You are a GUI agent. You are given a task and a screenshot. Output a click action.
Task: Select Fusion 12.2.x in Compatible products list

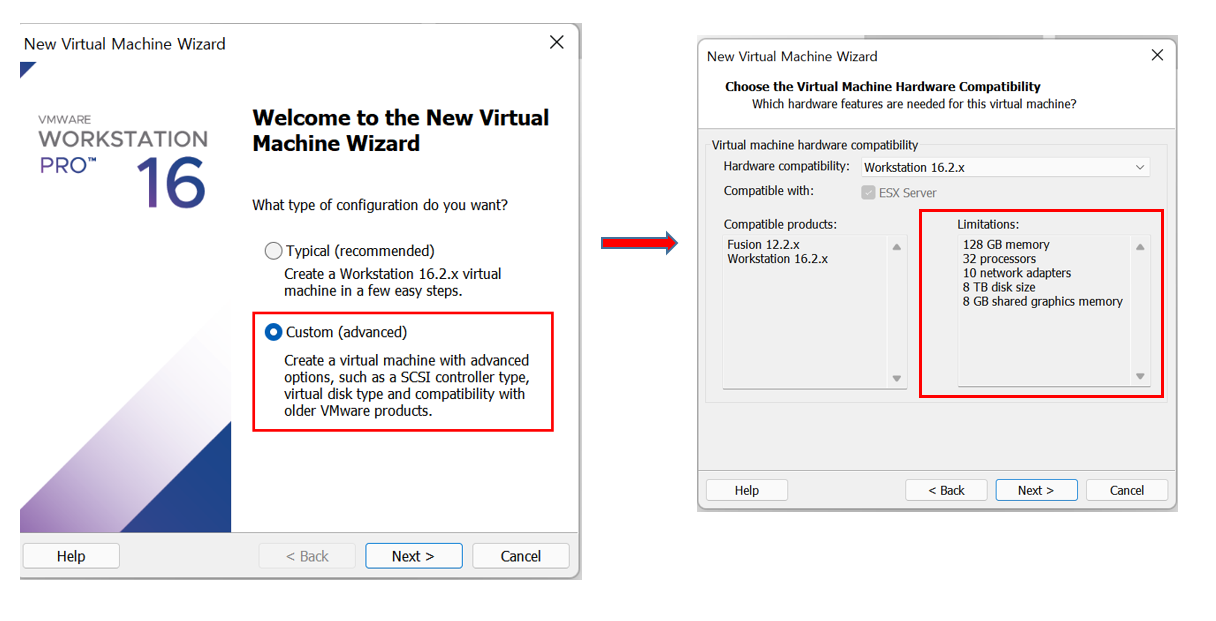click(764, 244)
